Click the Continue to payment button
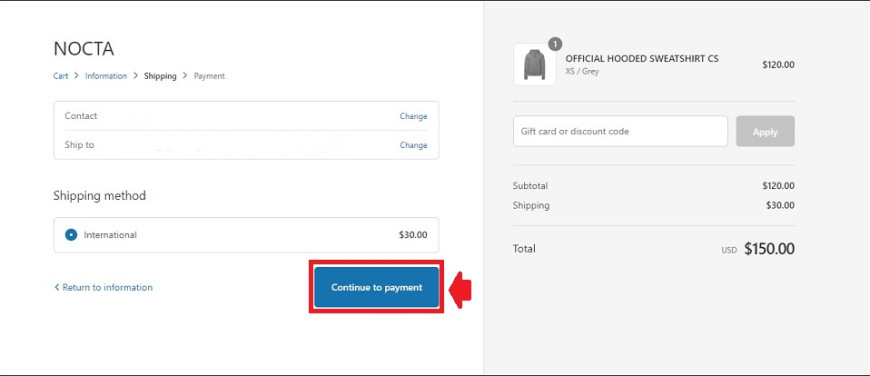This screenshot has height=376, width=870. 376,287
